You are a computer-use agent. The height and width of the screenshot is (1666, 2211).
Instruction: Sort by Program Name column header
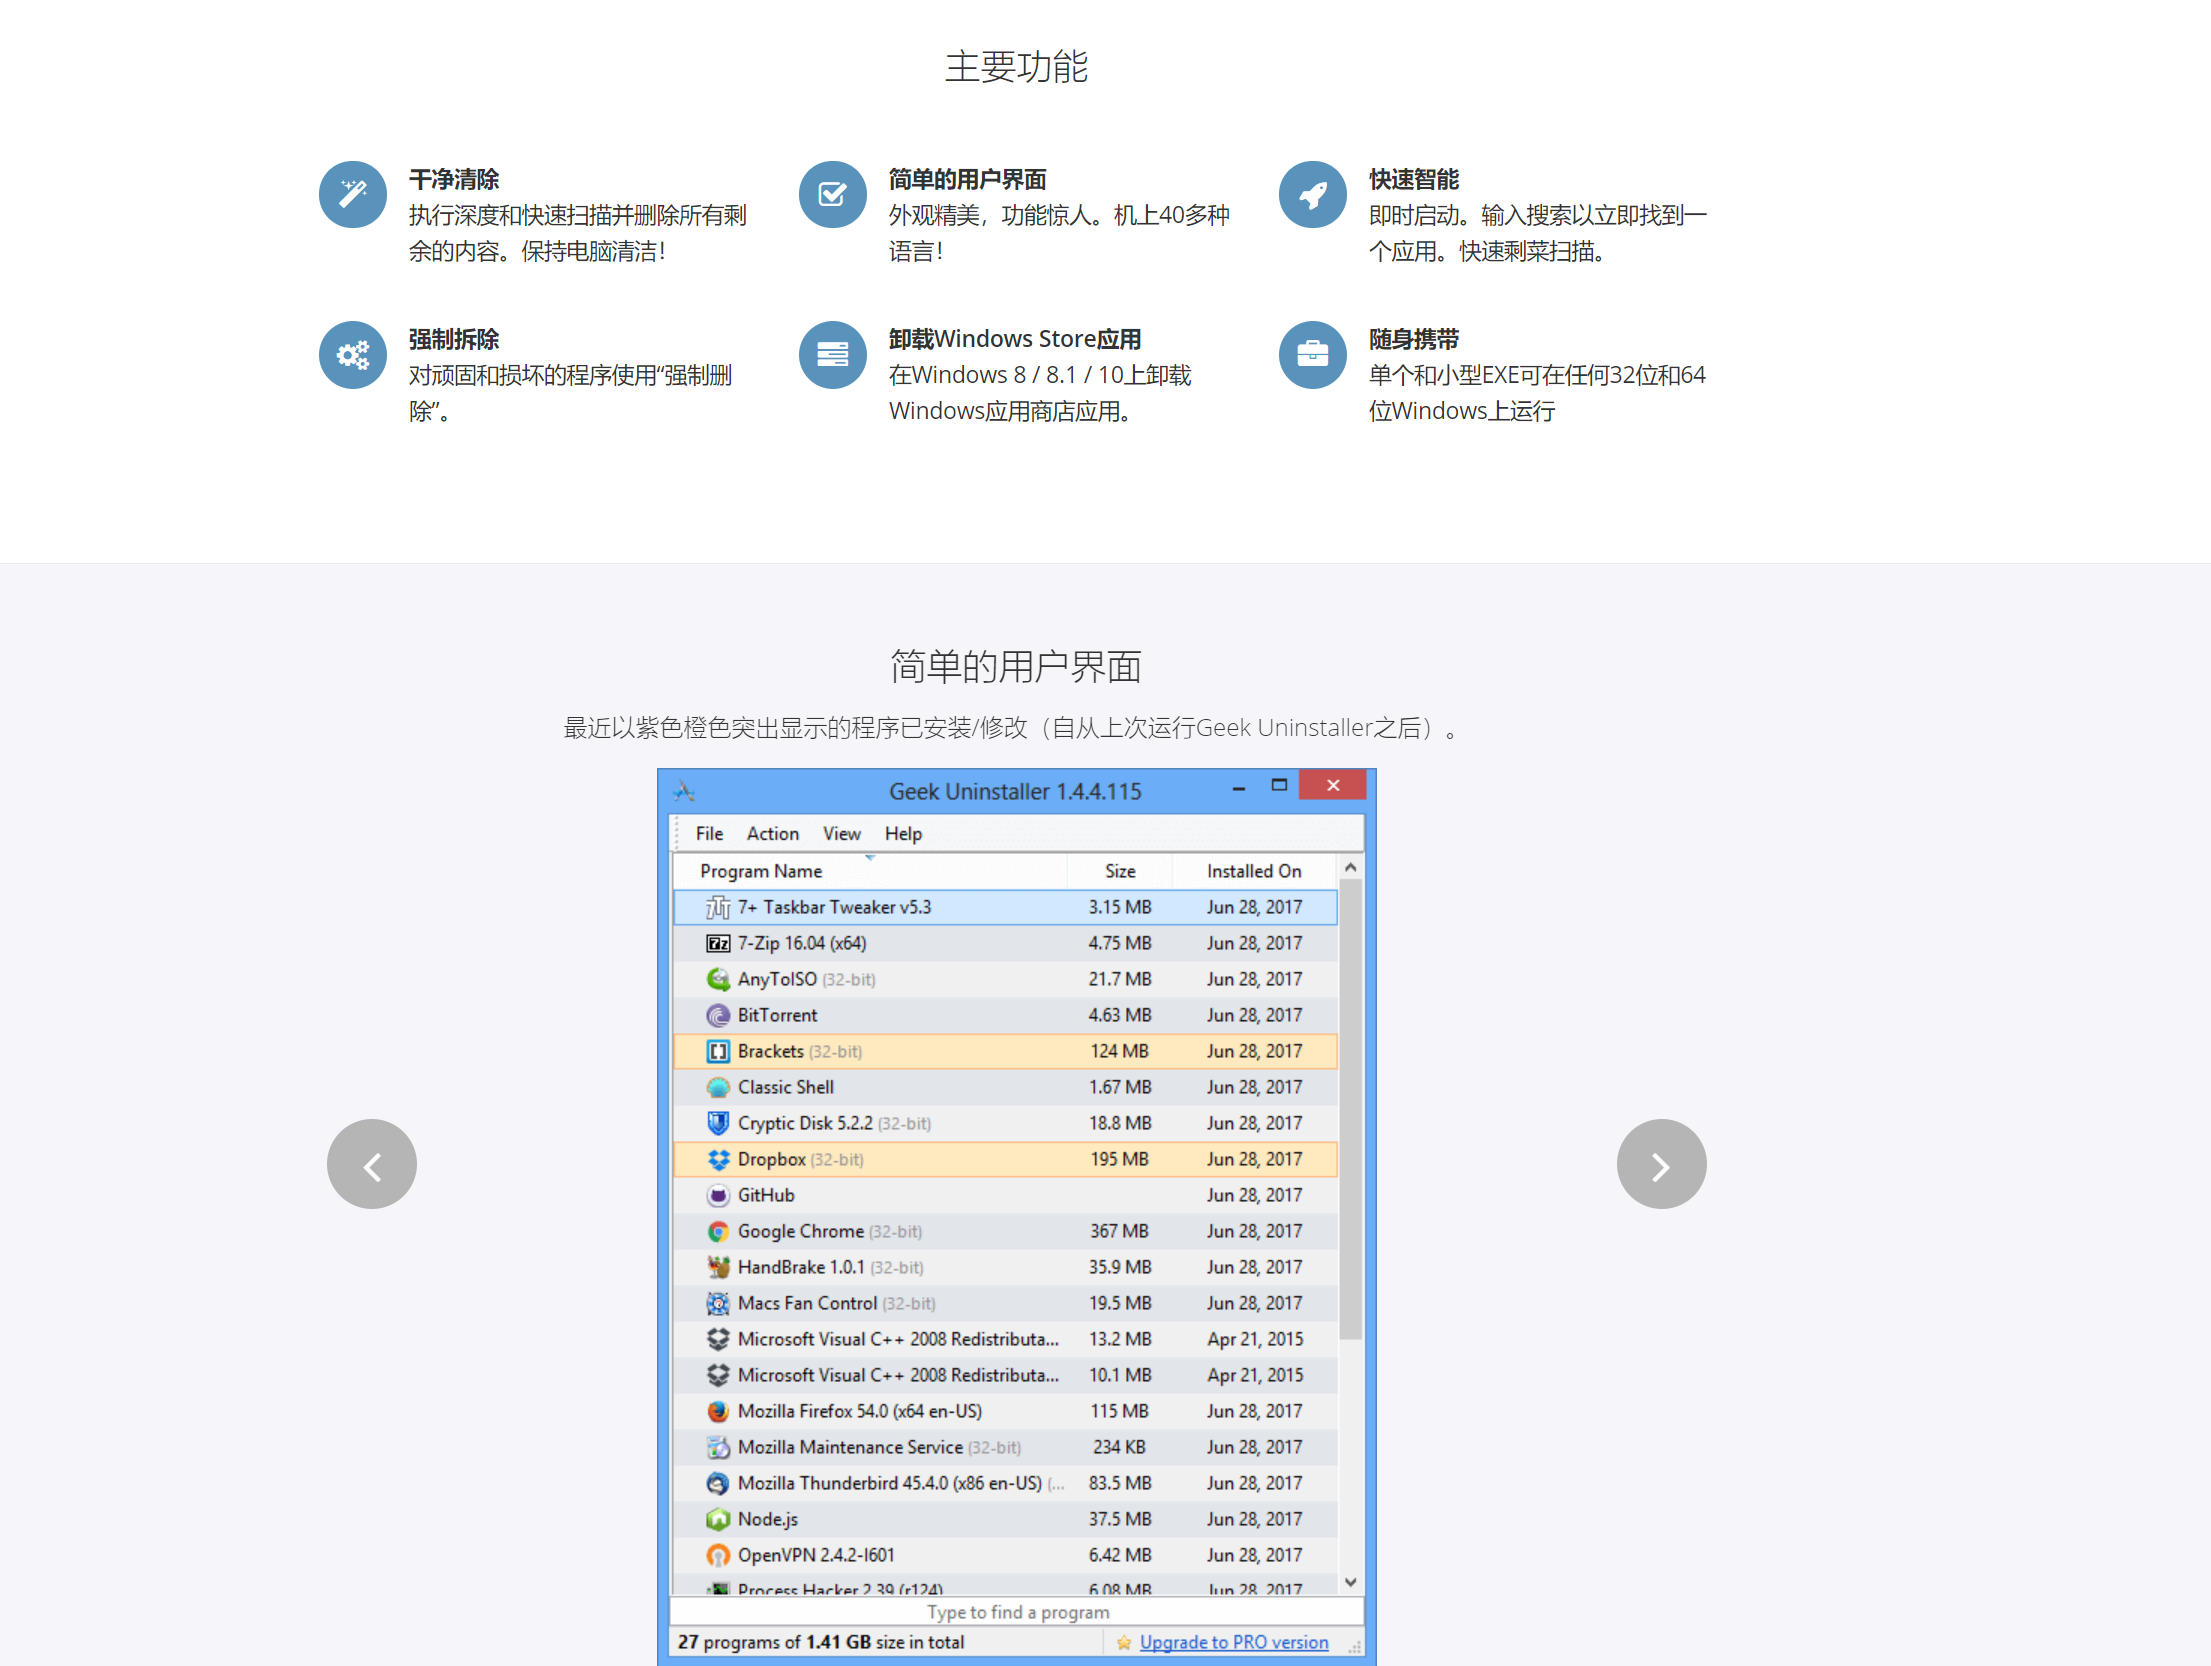tap(870, 871)
